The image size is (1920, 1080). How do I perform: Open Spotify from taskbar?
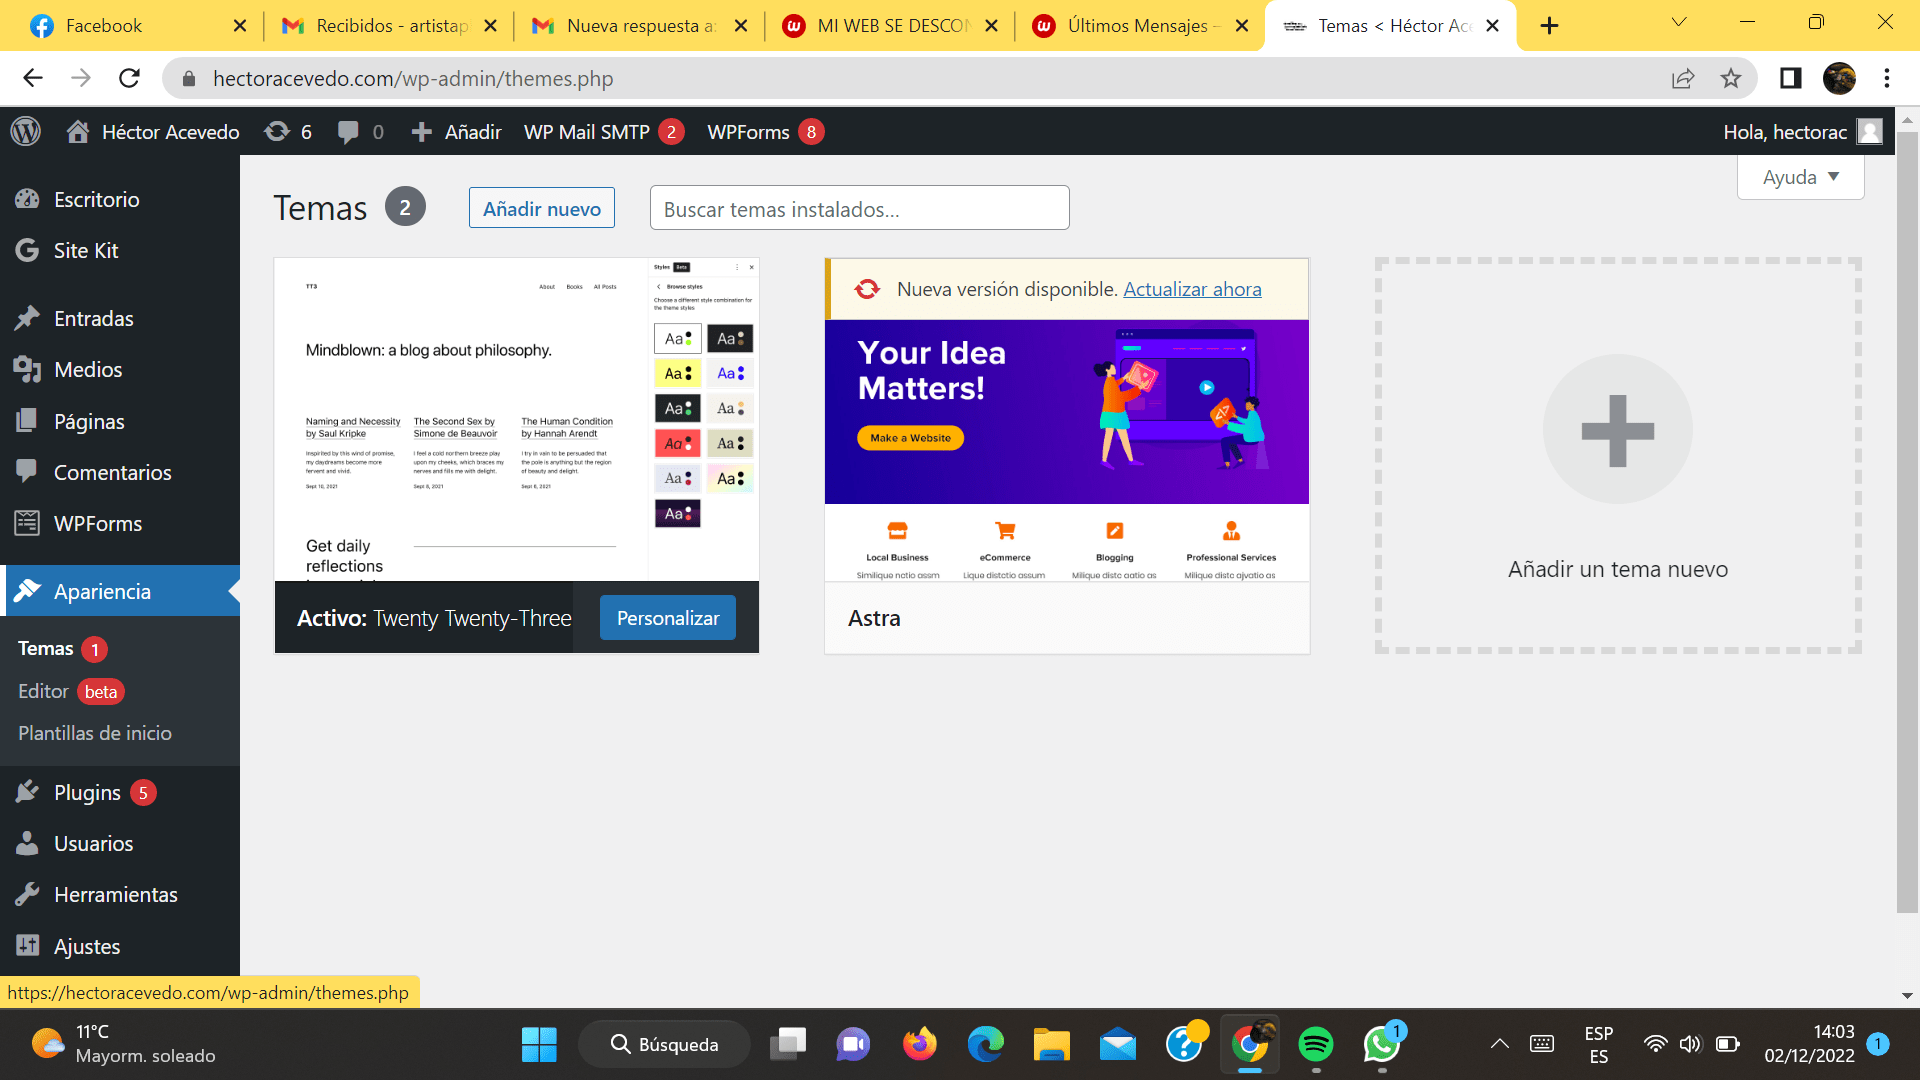[x=1316, y=1045]
